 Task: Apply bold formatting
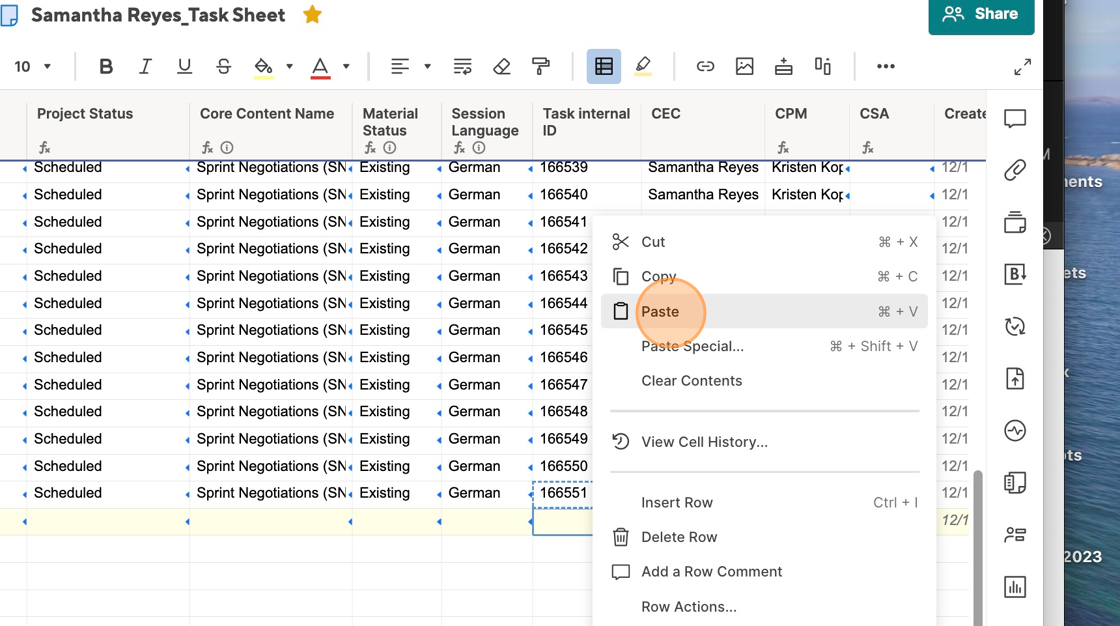pos(106,66)
